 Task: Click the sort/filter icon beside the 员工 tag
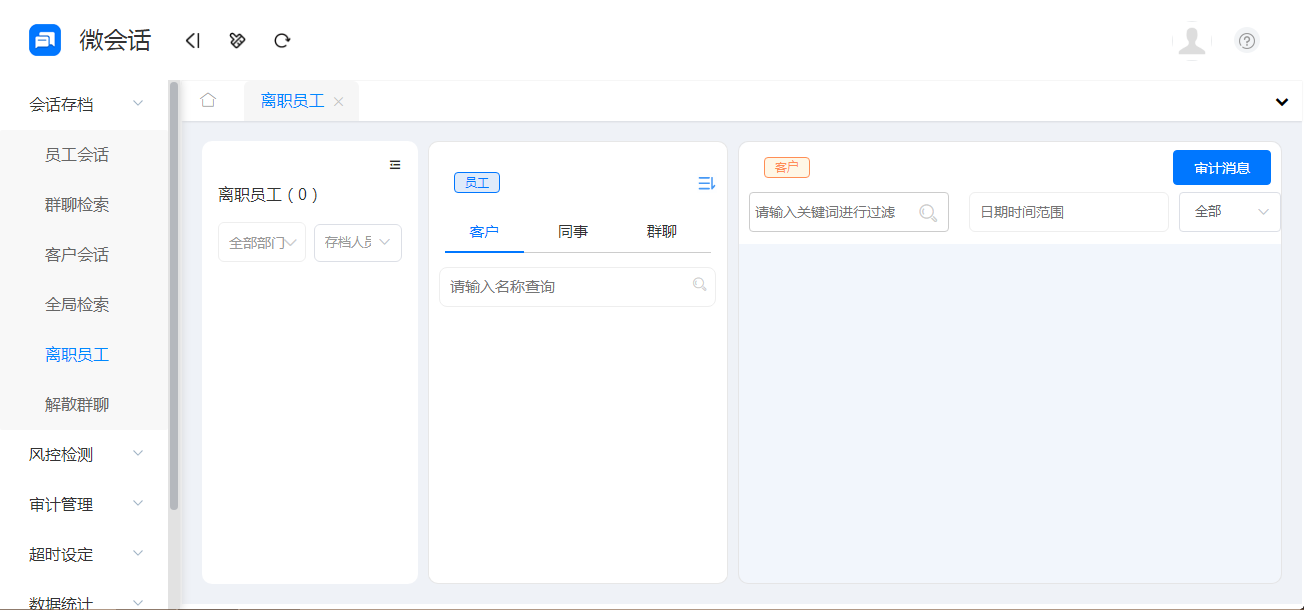(706, 182)
